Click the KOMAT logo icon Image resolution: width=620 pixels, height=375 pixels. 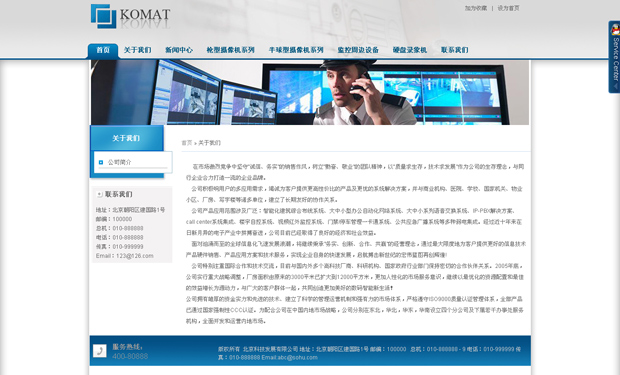pyautogui.click(x=103, y=16)
